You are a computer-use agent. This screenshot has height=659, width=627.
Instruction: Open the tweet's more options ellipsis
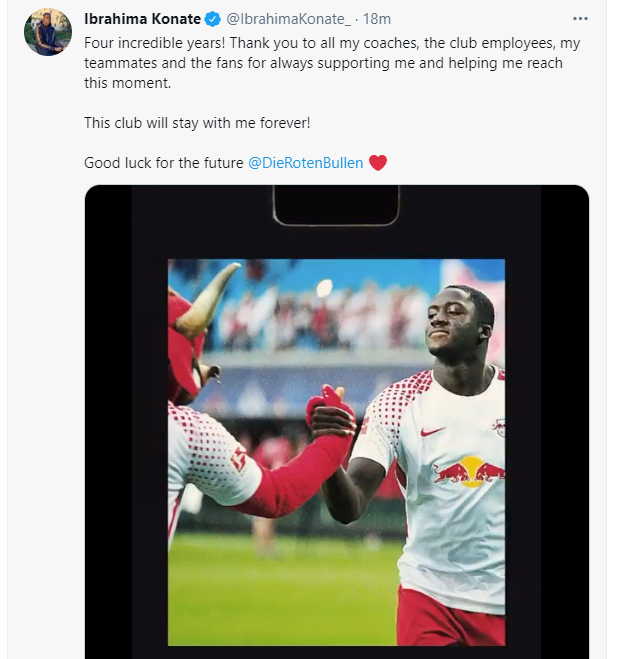(x=581, y=18)
